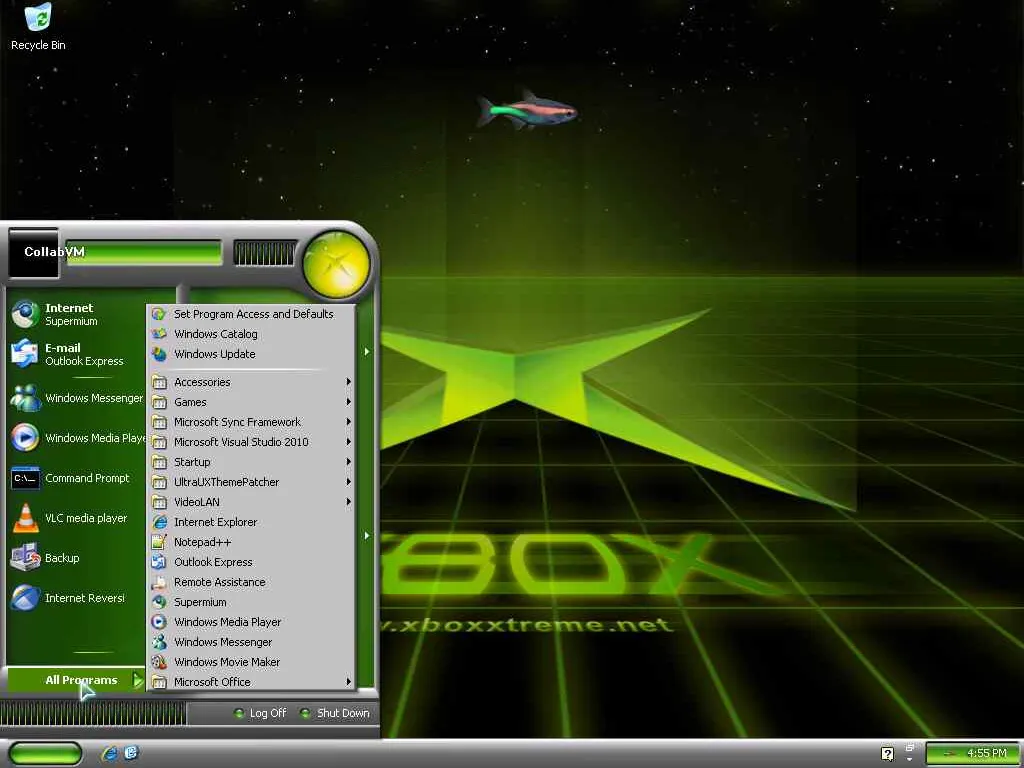
Task: Launch Command Prompt from Start menu
Action: tap(76, 478)
